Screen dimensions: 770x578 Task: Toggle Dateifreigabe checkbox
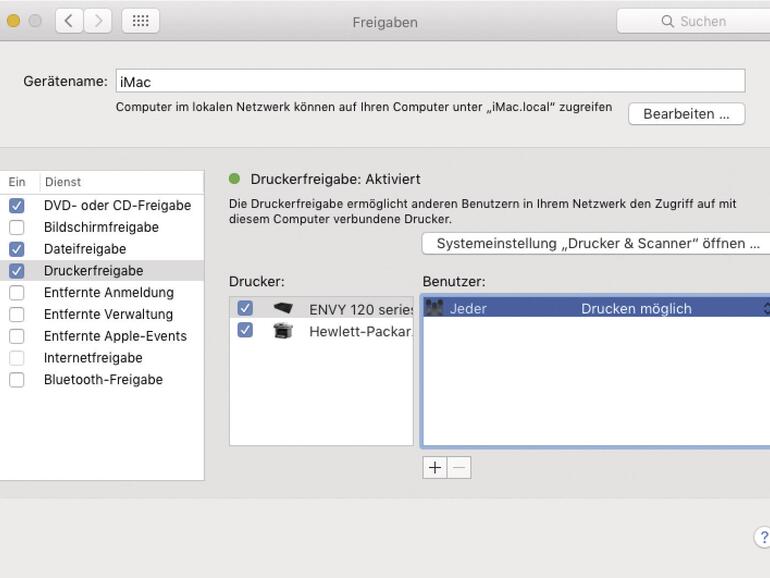point(17,249)
